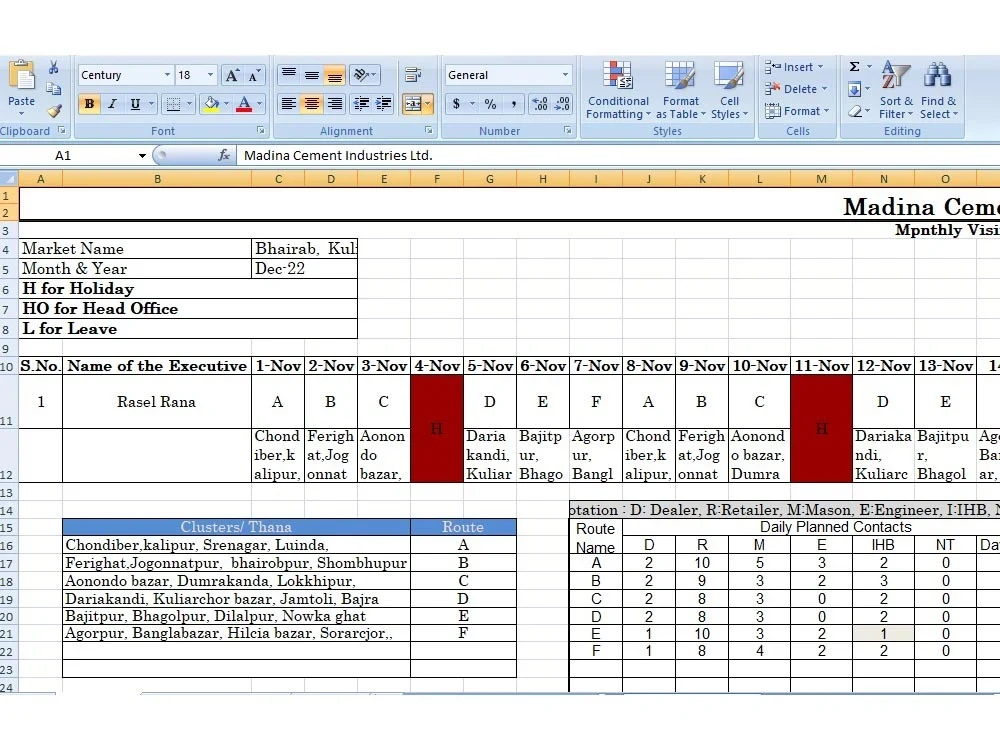
Task: Click the Delete cells button
Action: (x=796, y=89)
